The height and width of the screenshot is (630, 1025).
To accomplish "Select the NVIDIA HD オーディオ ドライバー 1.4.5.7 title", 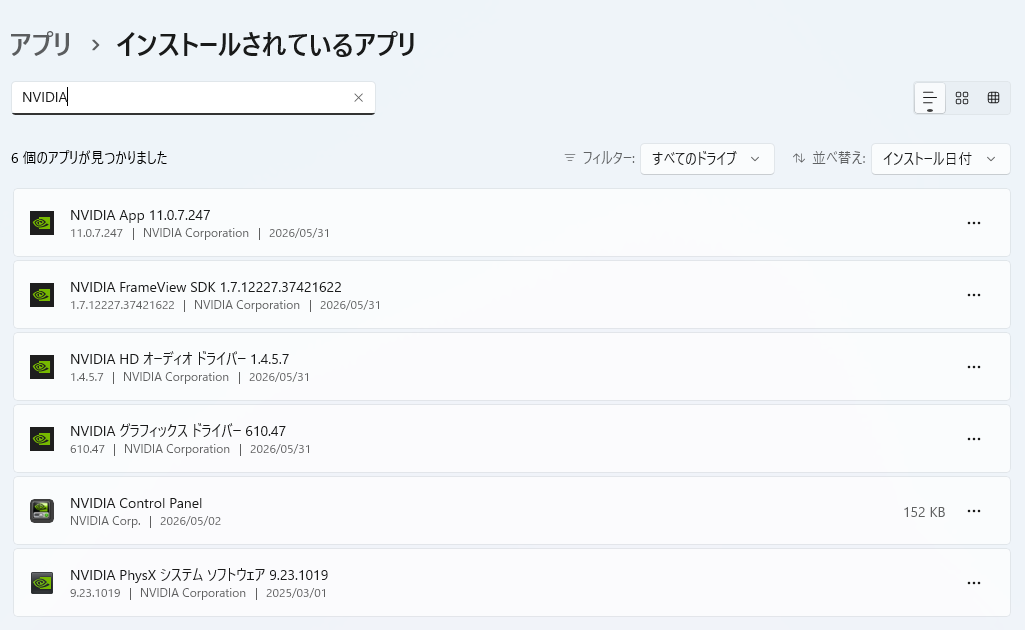I will tap(179, 359).
